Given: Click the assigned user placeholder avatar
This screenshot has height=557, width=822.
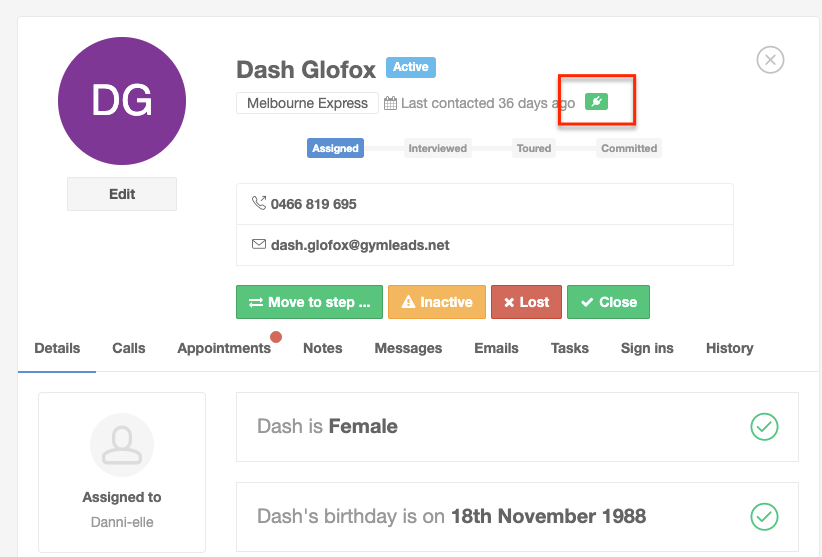Looking at the screenshot, I should (122, 445).
